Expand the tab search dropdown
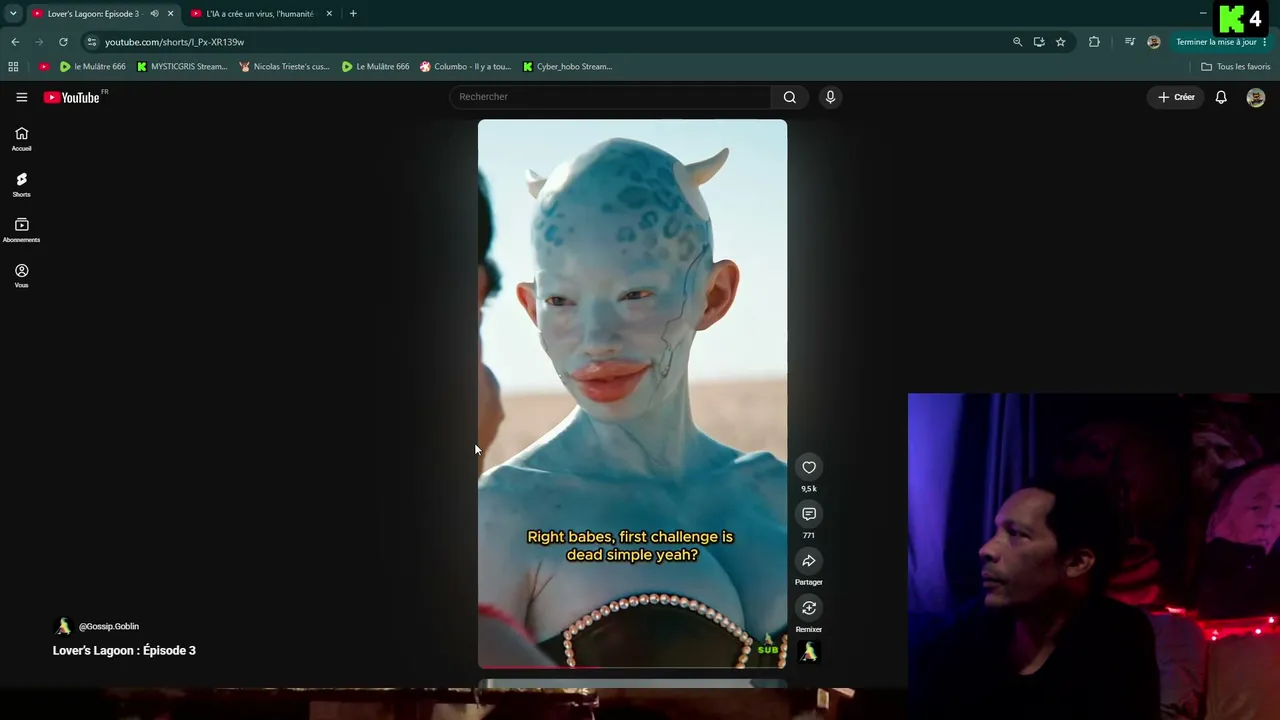The image size is (1280, 720). [x=13, y=14]
